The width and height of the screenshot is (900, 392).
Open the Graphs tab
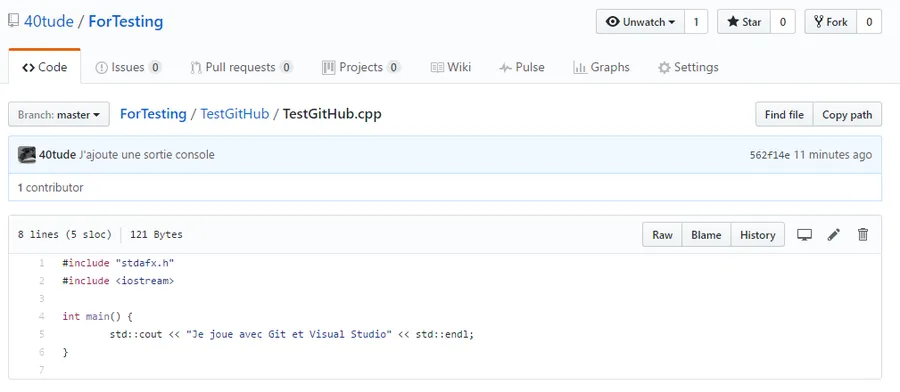coord(602,67)
